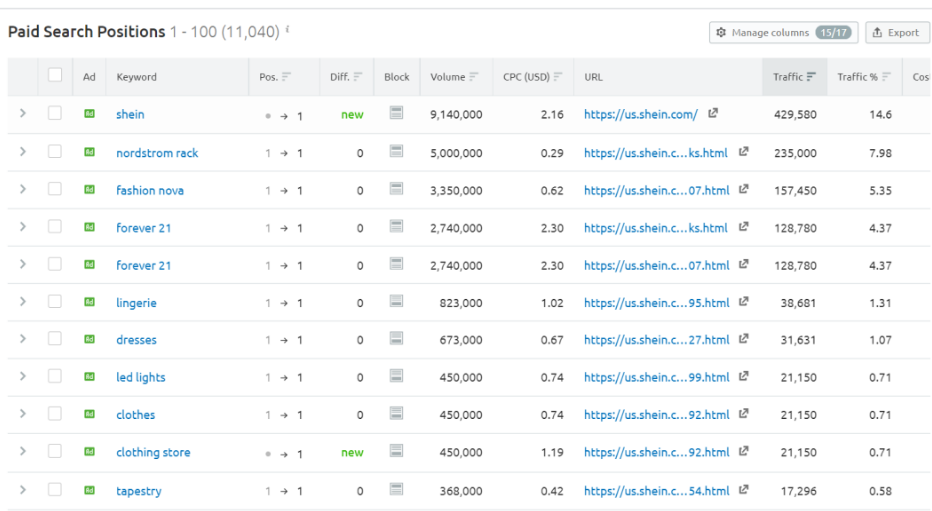Click the SERP block icon for led lights

coord(397,377)
